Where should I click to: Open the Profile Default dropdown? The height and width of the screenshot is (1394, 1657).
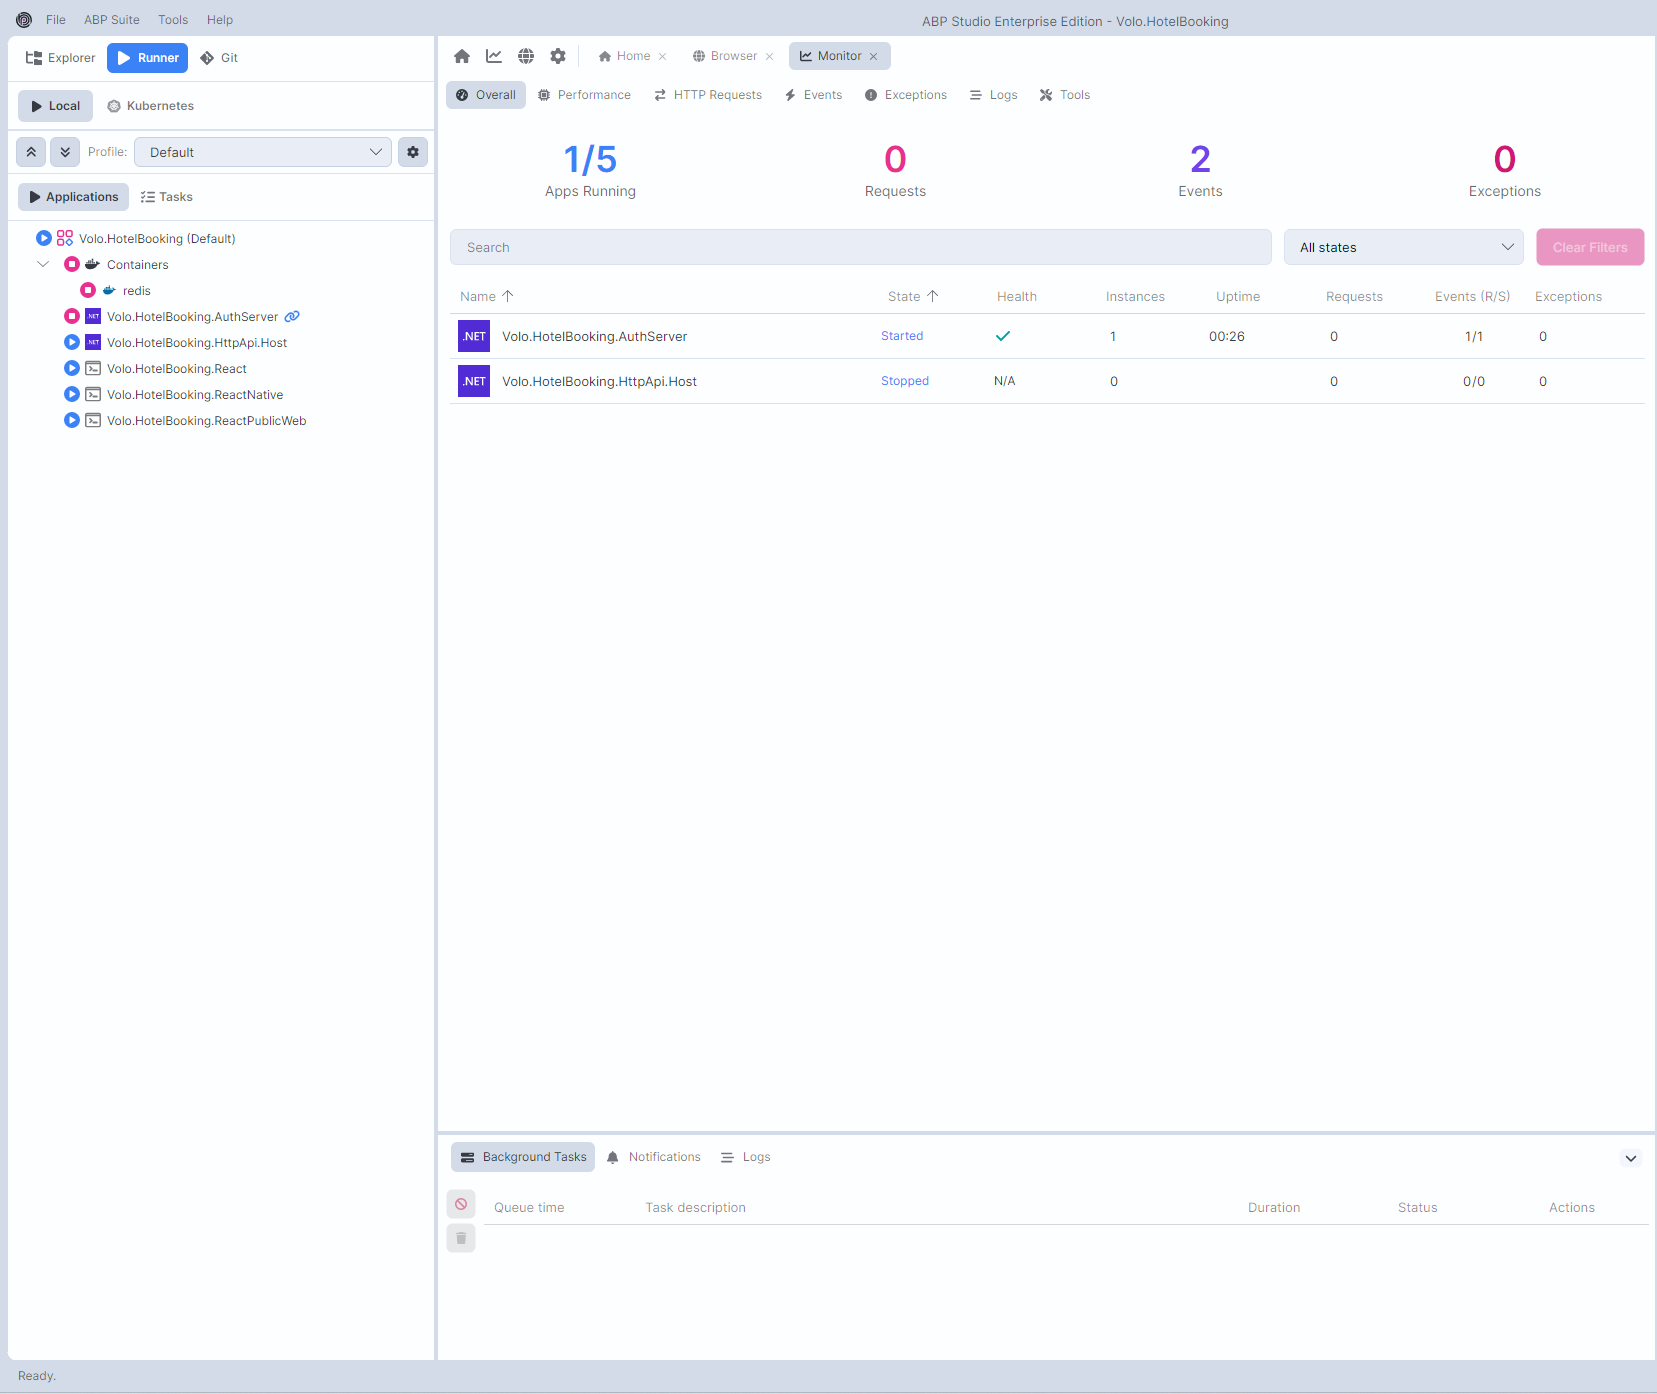coord(262,152)
